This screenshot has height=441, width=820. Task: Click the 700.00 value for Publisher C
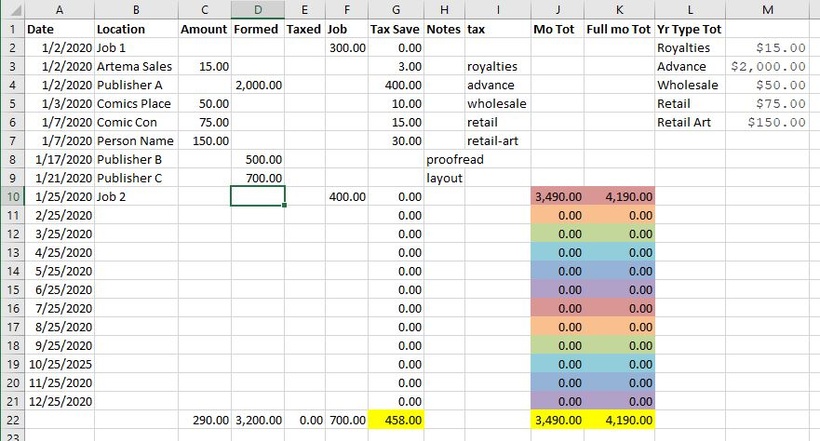(258, 178)
